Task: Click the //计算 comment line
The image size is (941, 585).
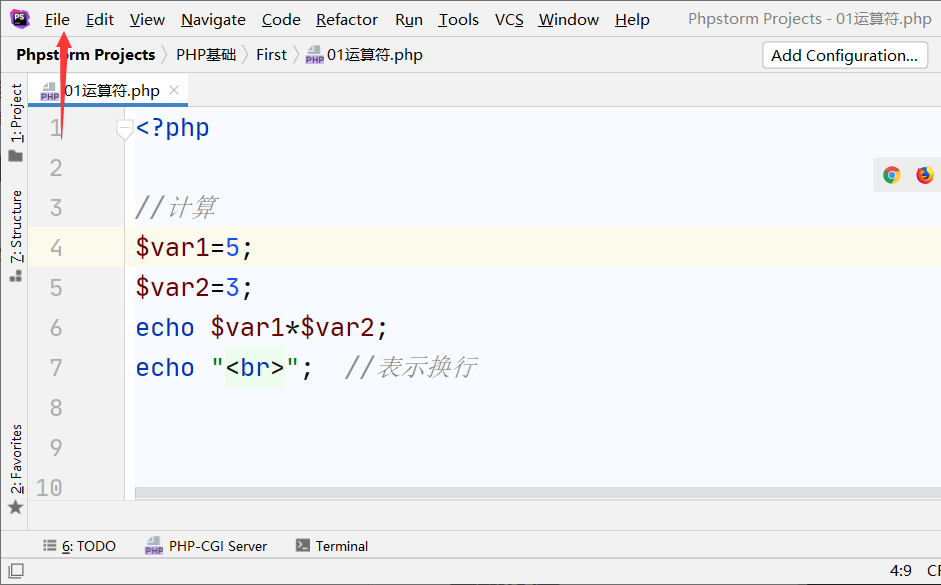Action: tap(176, 208)
